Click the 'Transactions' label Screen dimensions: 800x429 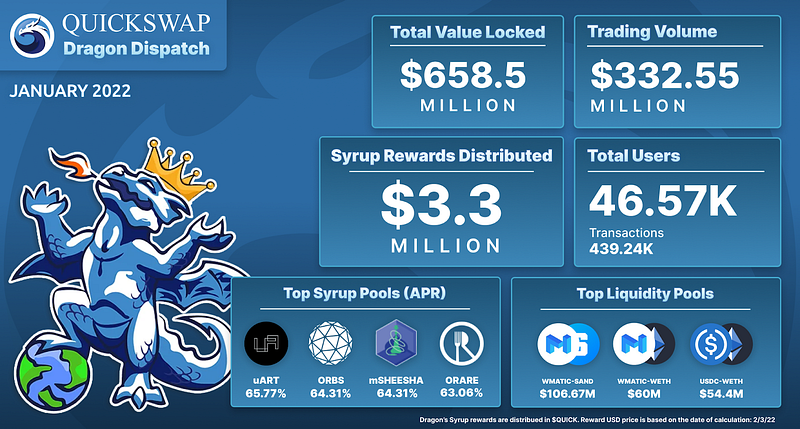[x=627, y=233]
